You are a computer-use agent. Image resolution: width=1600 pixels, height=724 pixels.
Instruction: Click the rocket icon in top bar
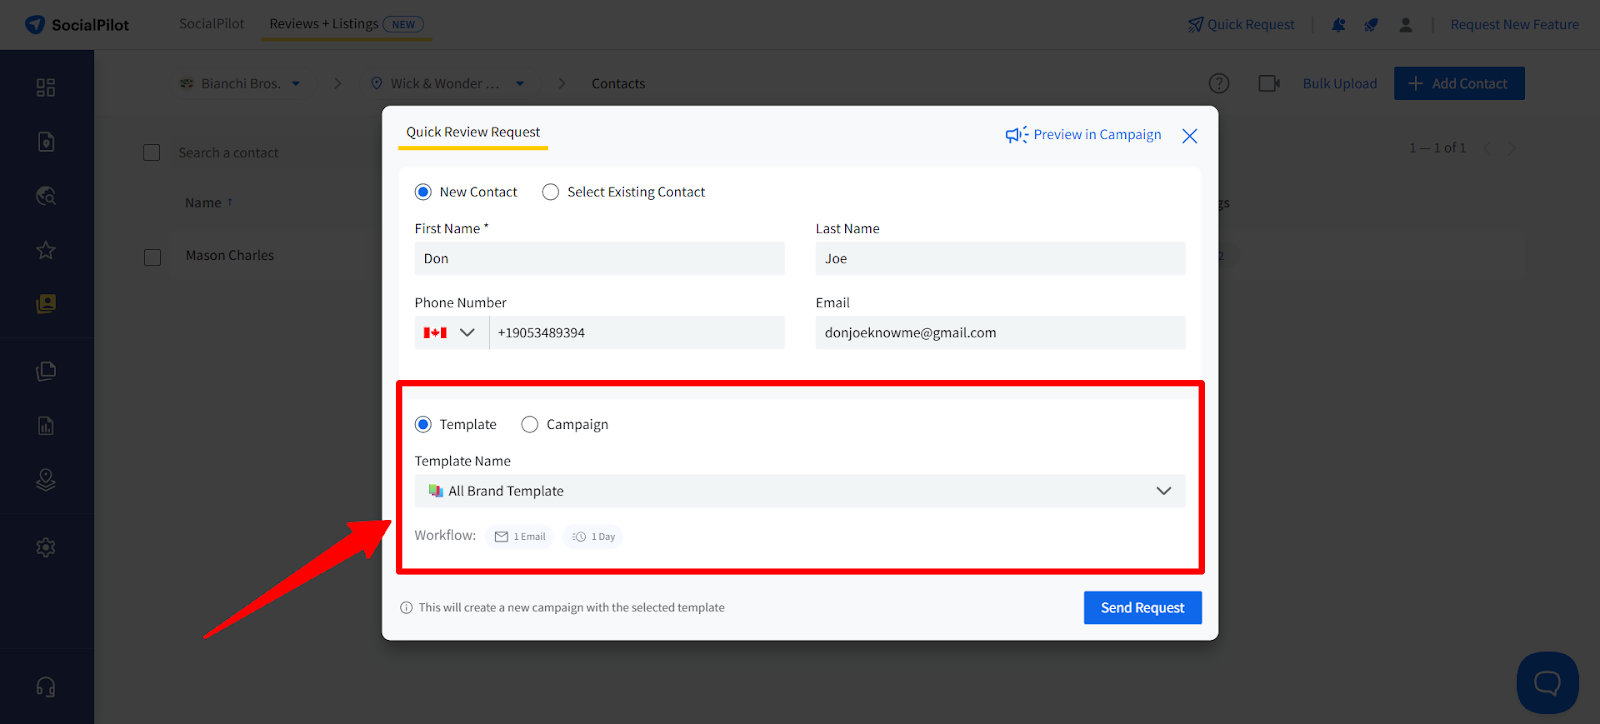[x=1371, y=25]
